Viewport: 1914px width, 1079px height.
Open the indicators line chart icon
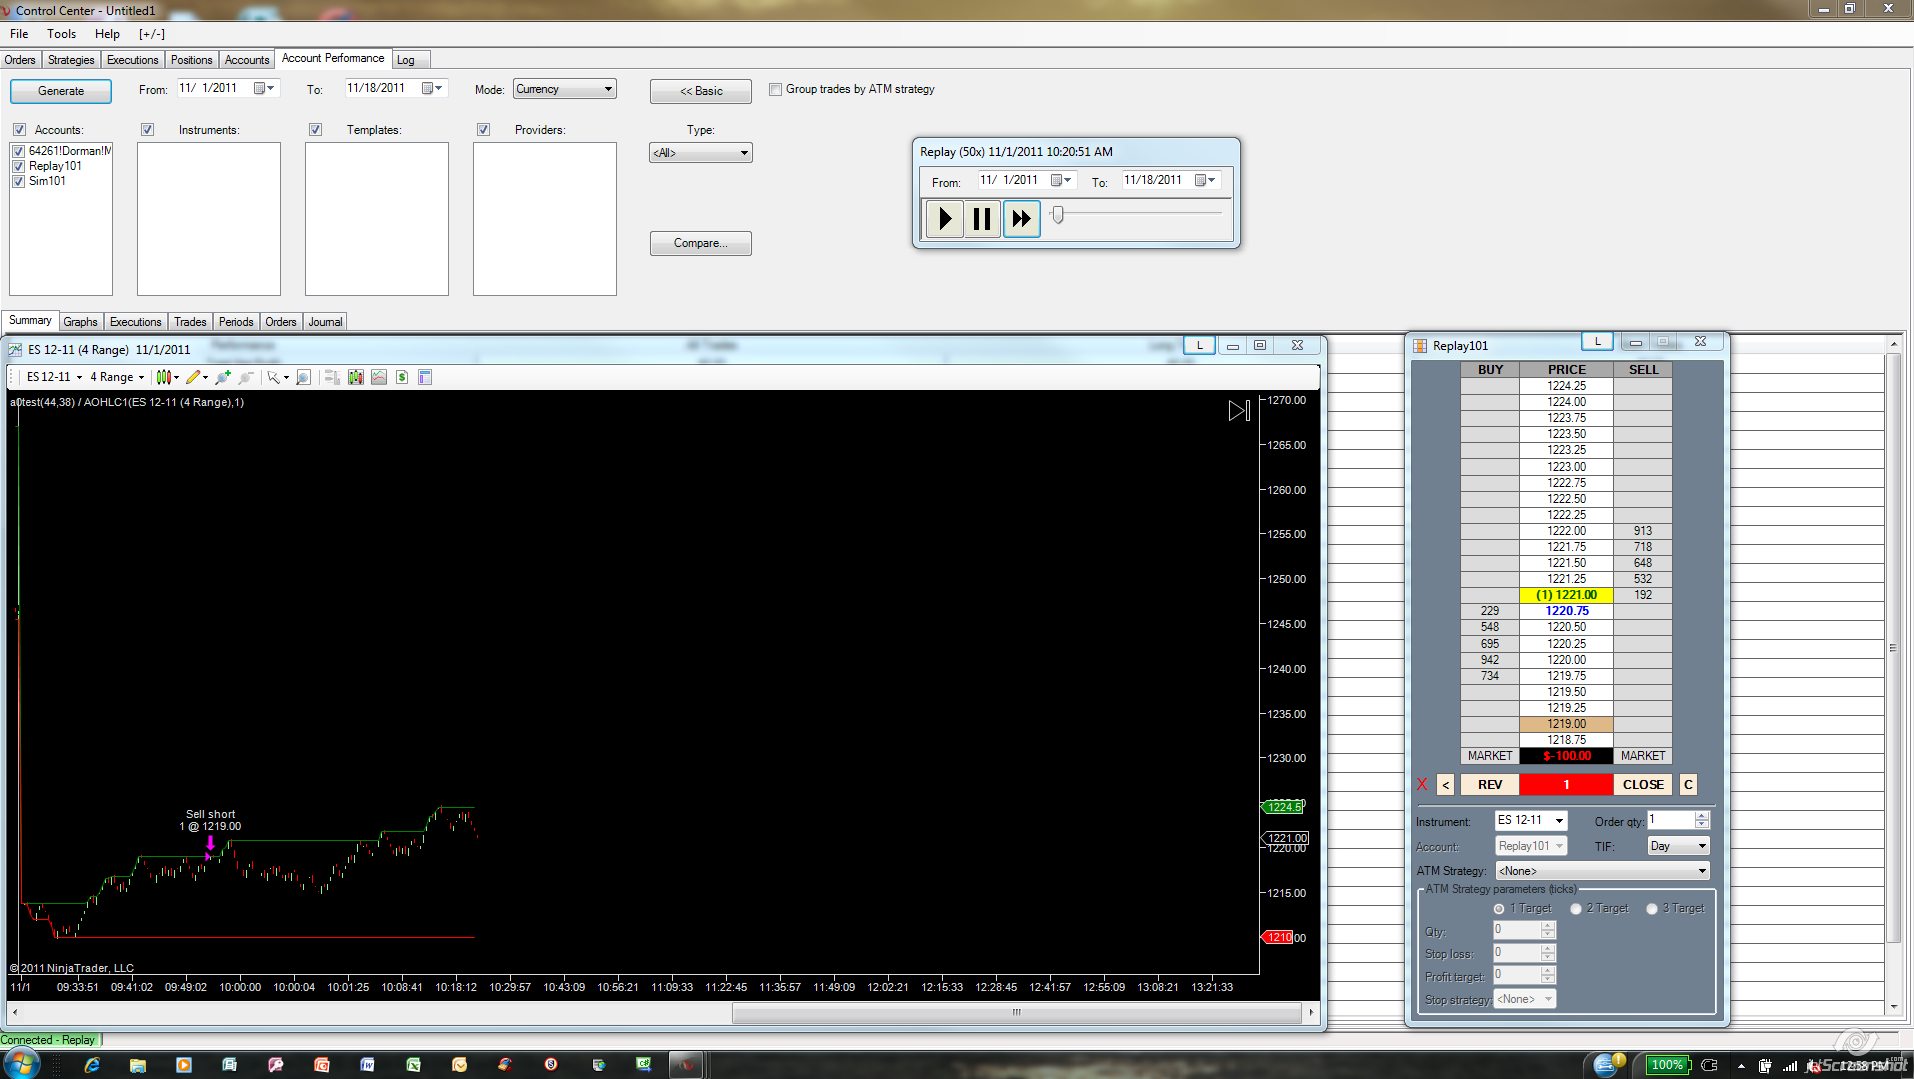pos(379,377)
